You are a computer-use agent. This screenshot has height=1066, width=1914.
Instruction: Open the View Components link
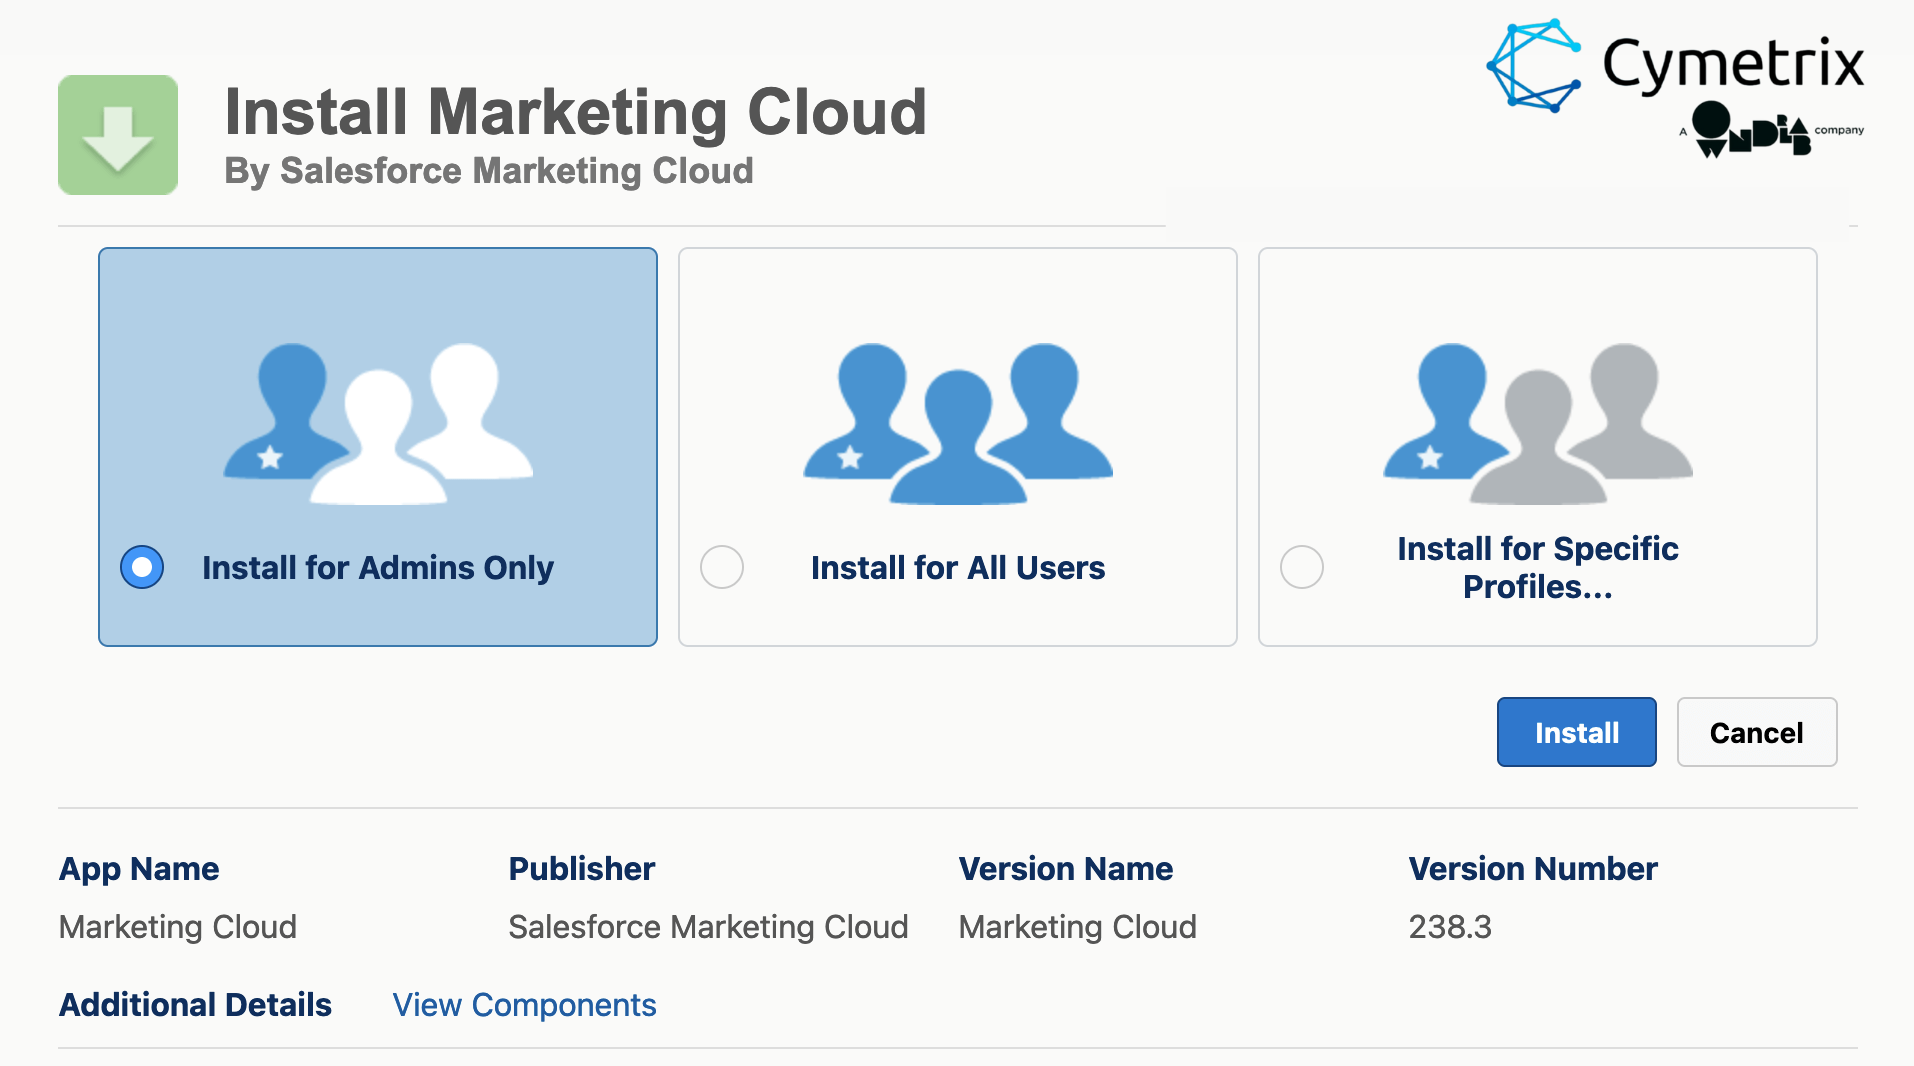(x=524, y=1005)
